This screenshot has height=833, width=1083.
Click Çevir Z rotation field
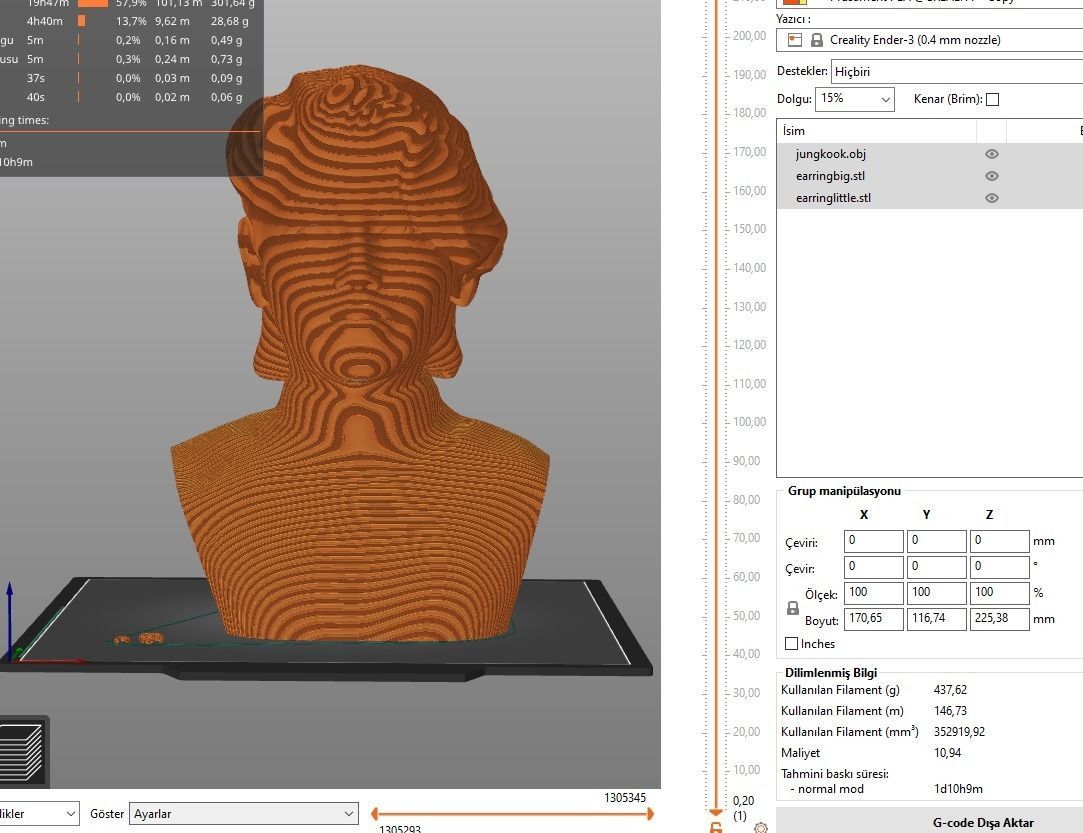999,567
